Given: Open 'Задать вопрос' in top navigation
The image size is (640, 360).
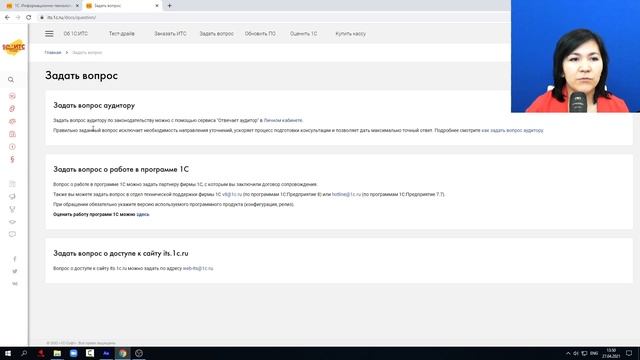Looking at the screenshot, I should tap(216, 34).
